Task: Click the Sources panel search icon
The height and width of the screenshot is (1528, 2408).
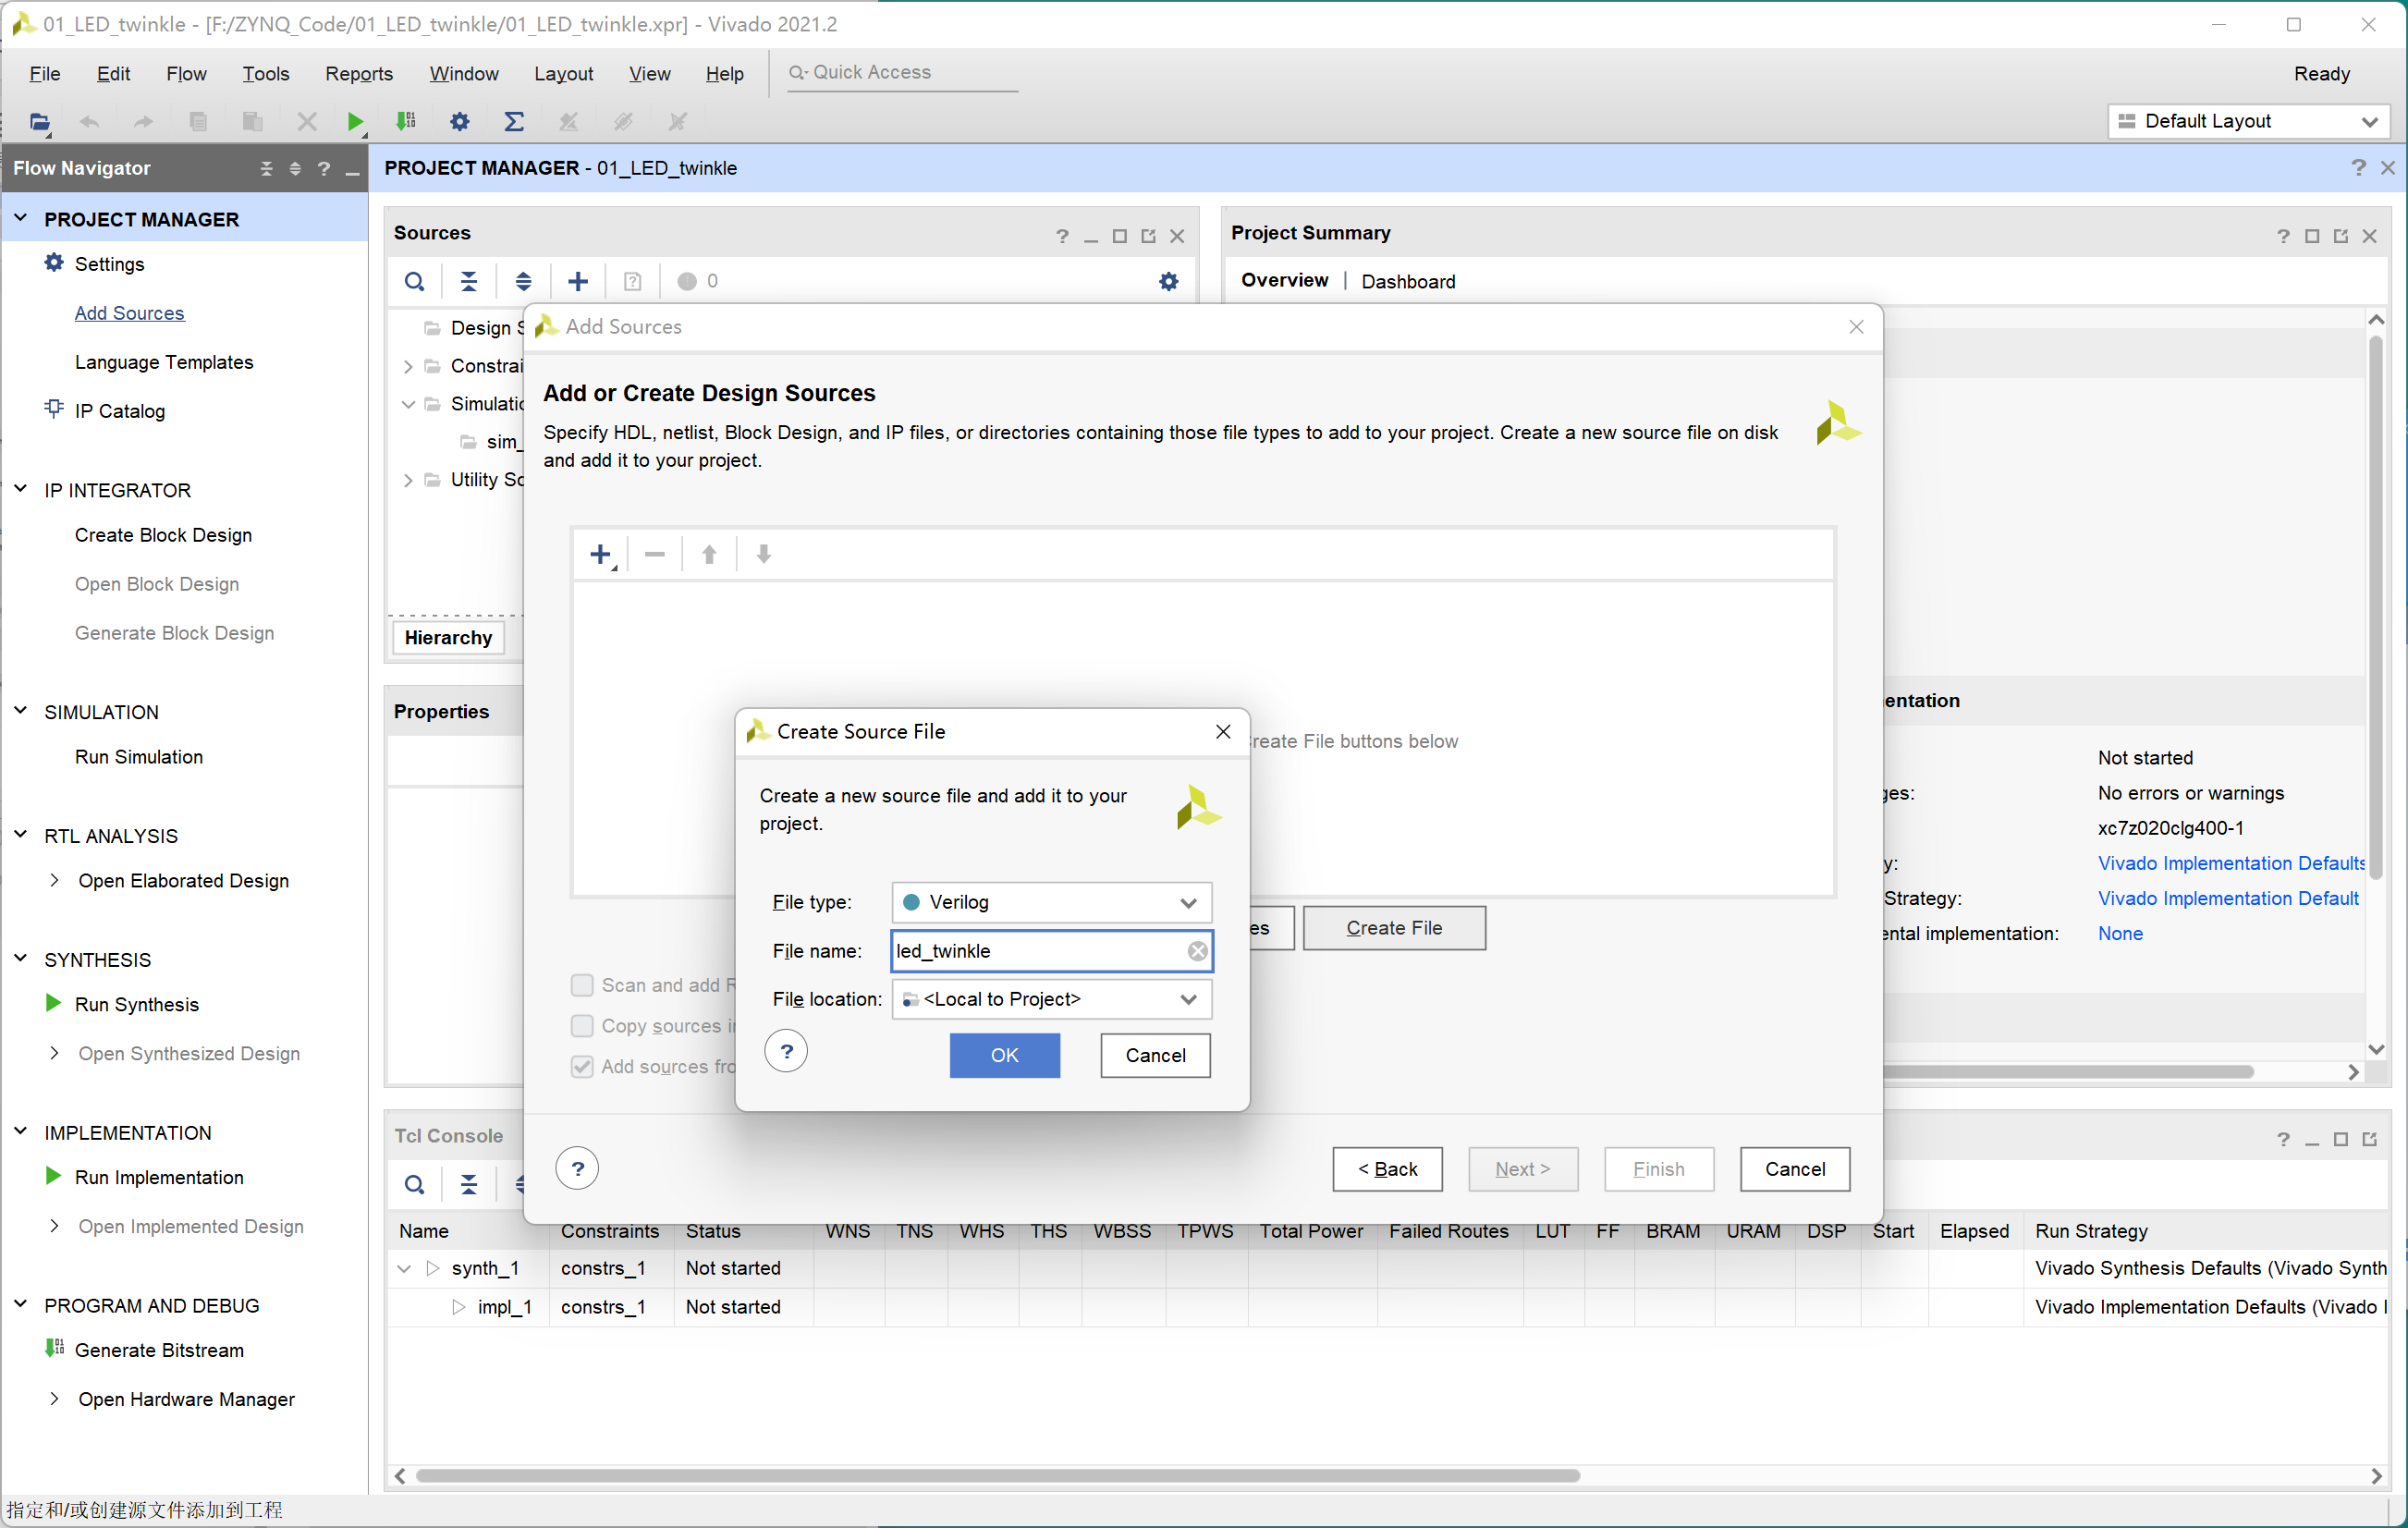Action: (x=414, y=281)
